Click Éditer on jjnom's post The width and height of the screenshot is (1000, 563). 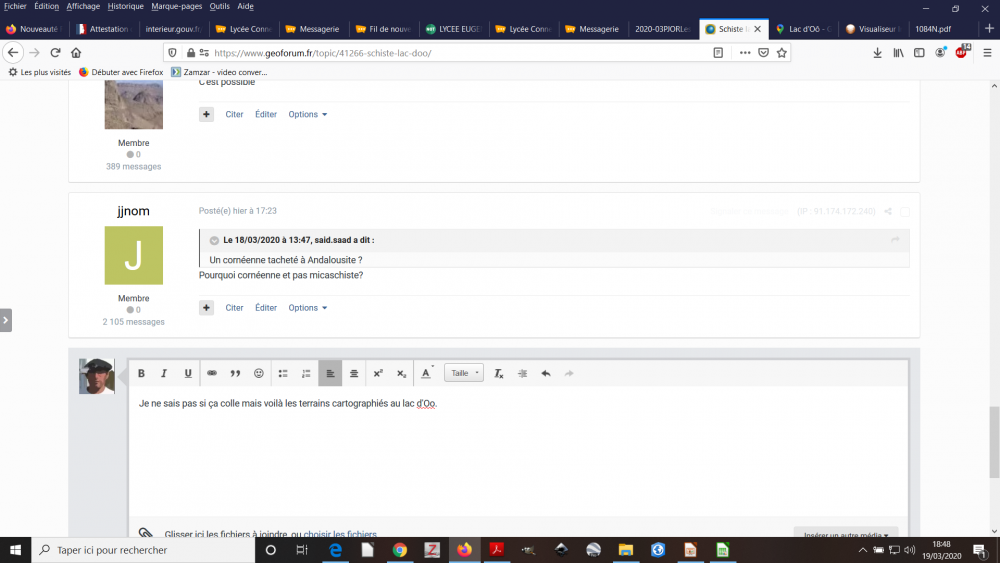tap(266, 308)
